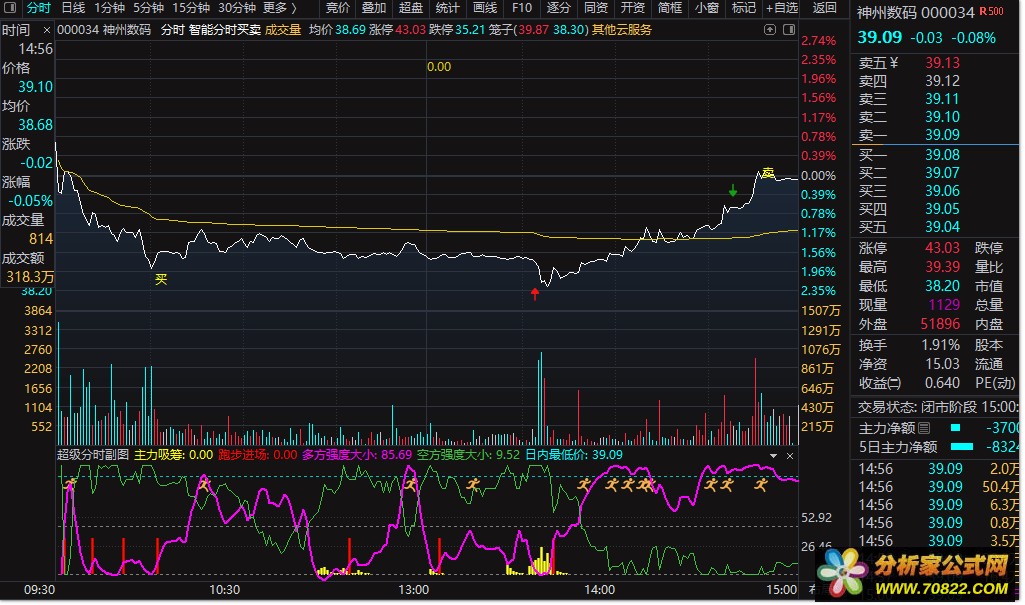Image resolution: width=1025 pixels, height=605 pixels.
Task: Click the 返回 back button
Action: point(825,8)
